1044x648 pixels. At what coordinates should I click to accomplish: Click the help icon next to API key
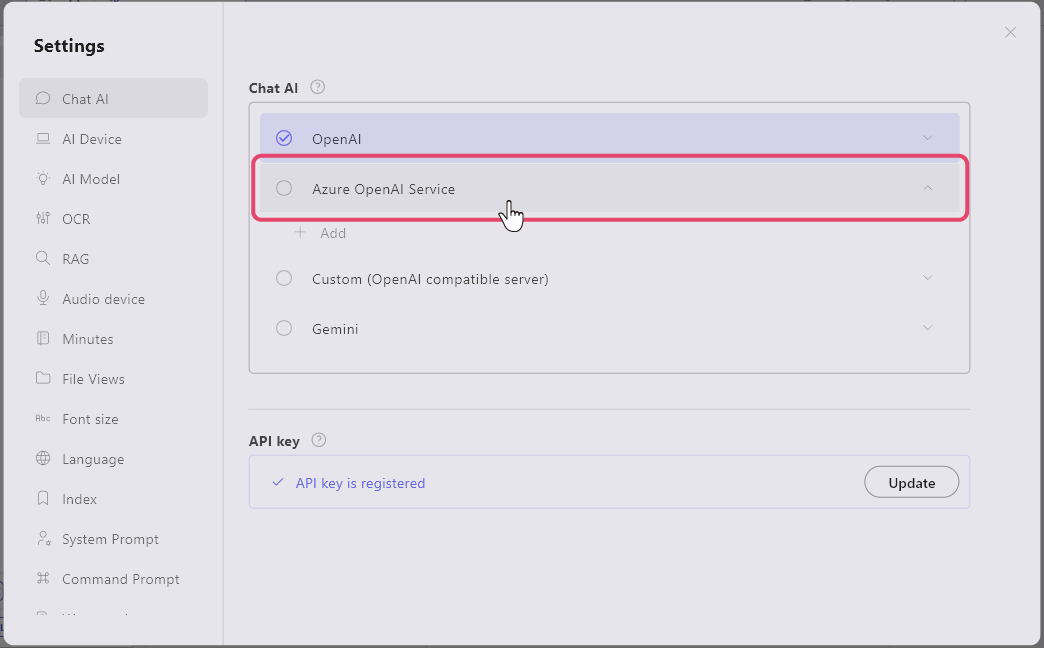[319, 441]
